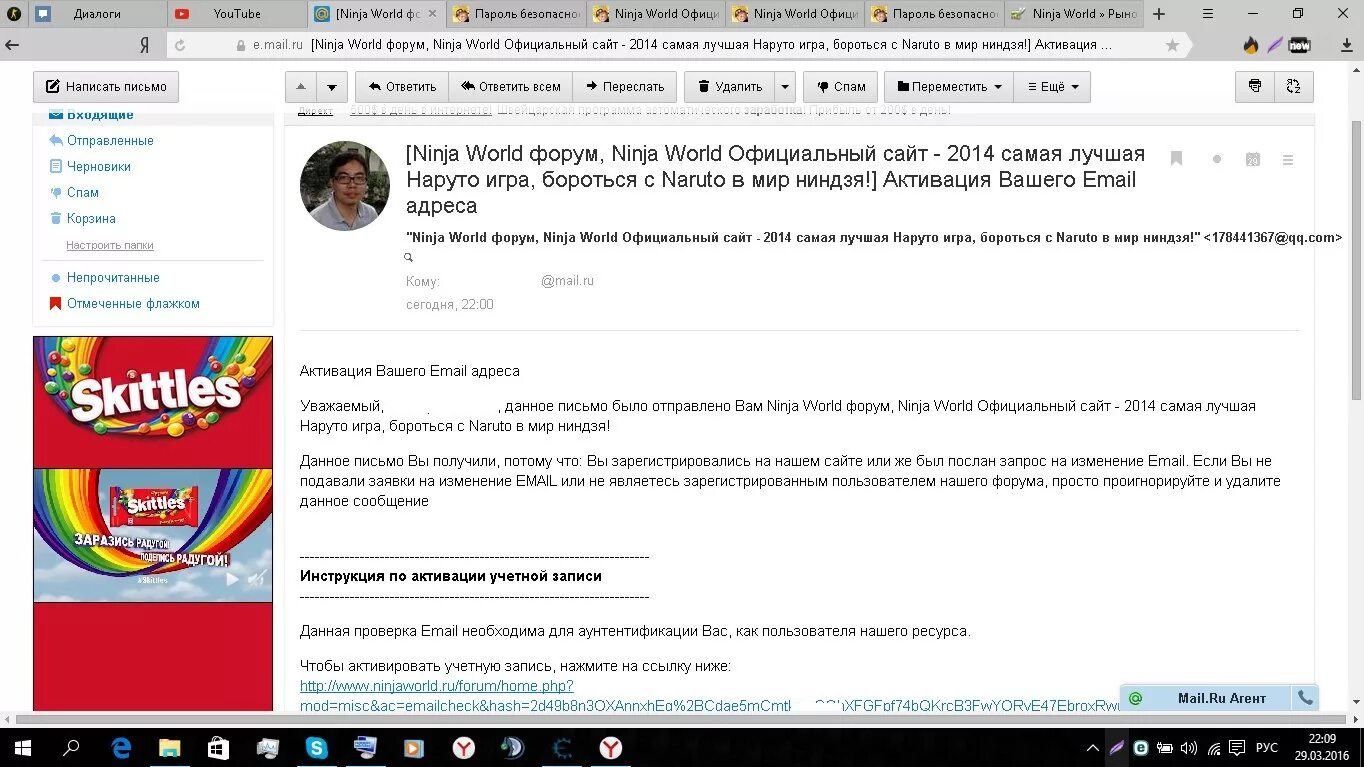Expand the dropdown arrow beside Удалить

click(786, 87)
